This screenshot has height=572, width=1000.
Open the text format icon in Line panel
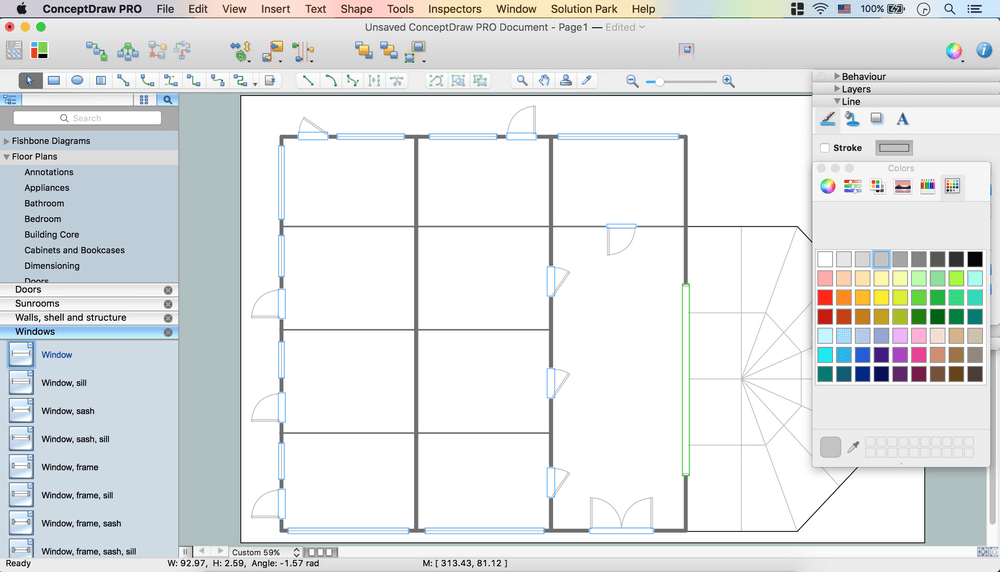click(902, 119)
